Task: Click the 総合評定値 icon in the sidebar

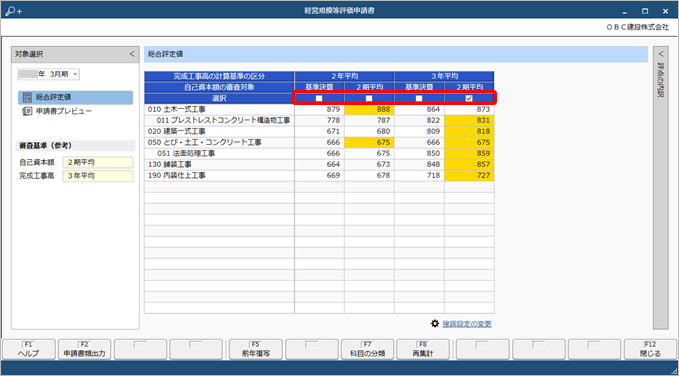Action: pos(27,97)
